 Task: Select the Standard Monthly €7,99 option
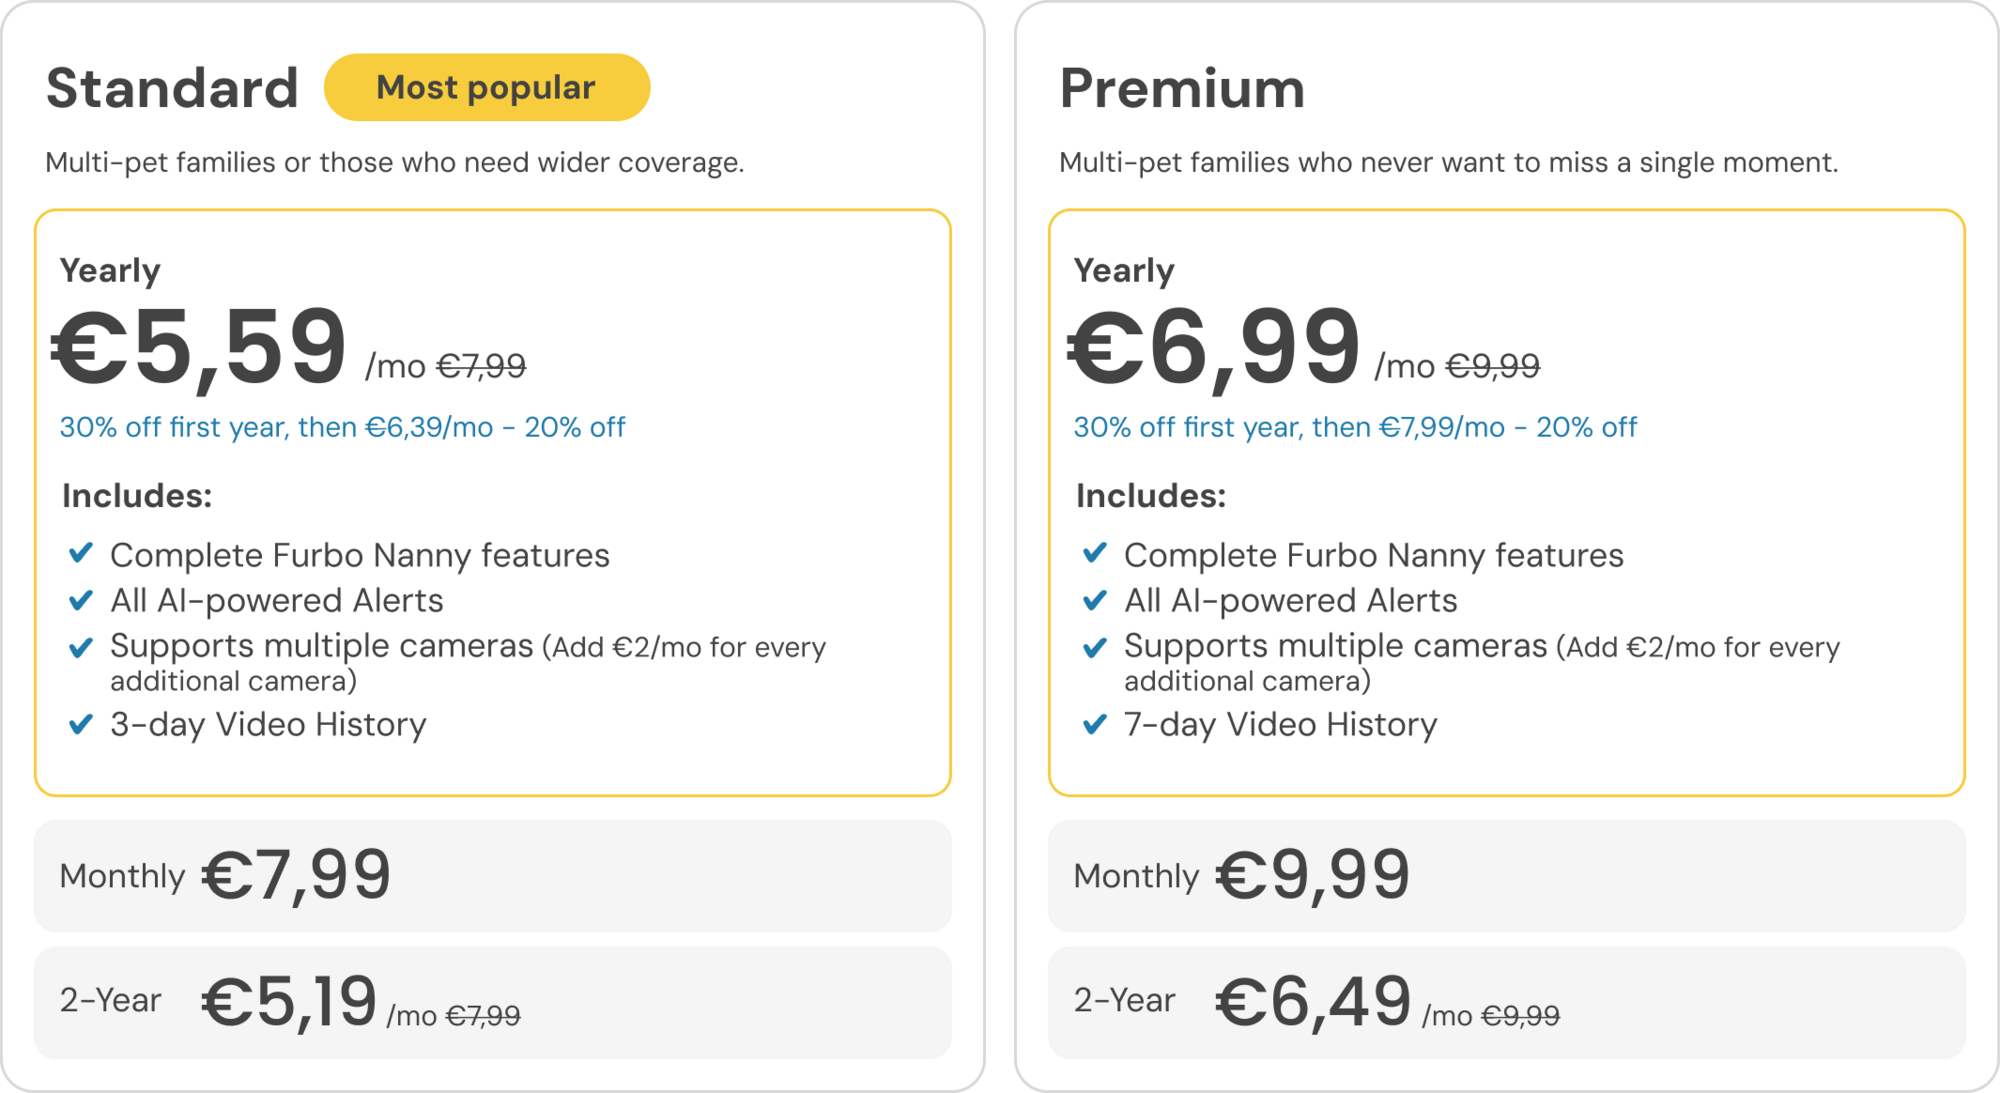click(x=492, y=876)
